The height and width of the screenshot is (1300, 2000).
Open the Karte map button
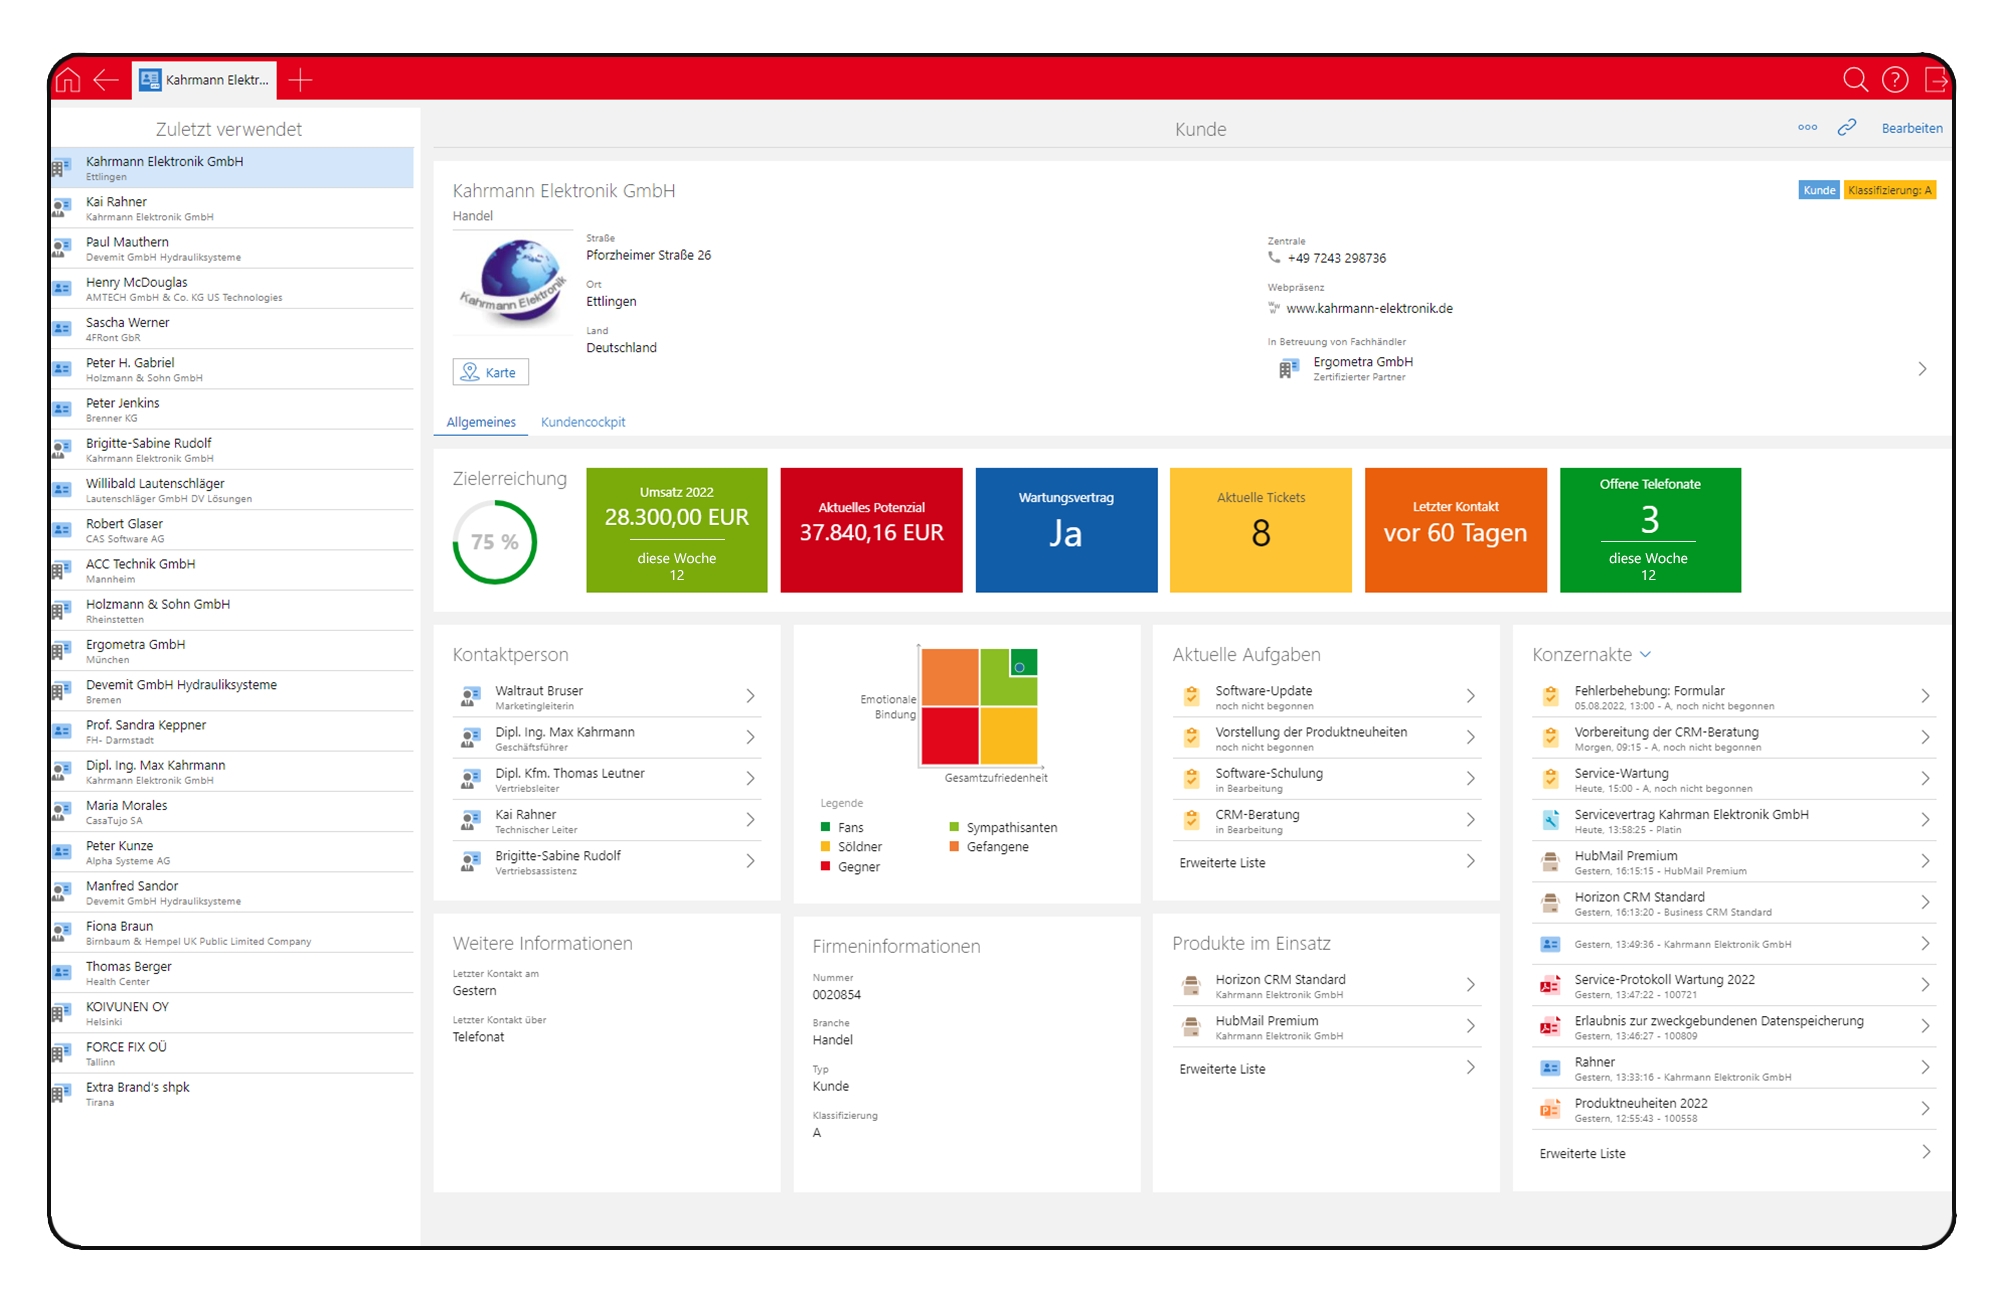pyautogui.click(x=490, y=372)
